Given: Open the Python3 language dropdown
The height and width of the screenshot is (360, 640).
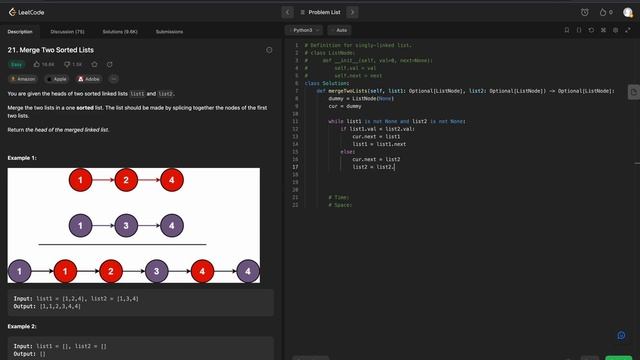Looking at the screenshot, I should click(304, 30).
